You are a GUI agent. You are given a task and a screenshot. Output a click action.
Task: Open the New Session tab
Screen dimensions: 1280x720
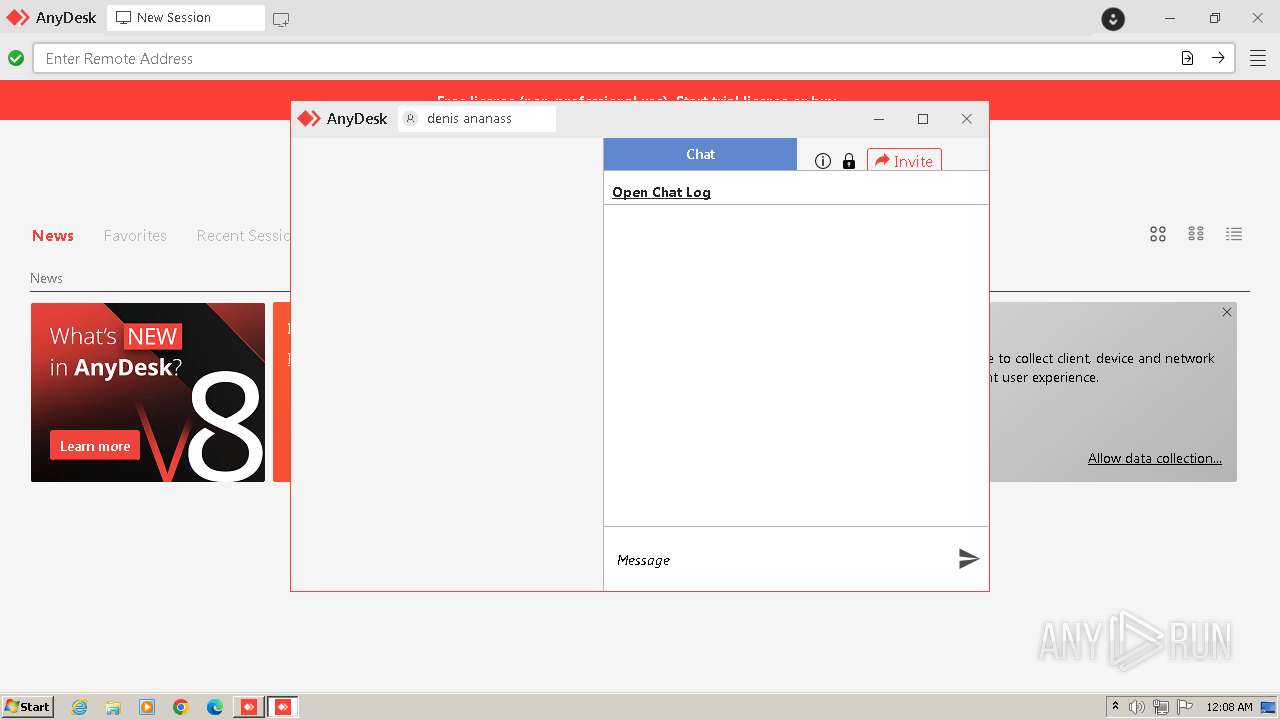point(186,18)
